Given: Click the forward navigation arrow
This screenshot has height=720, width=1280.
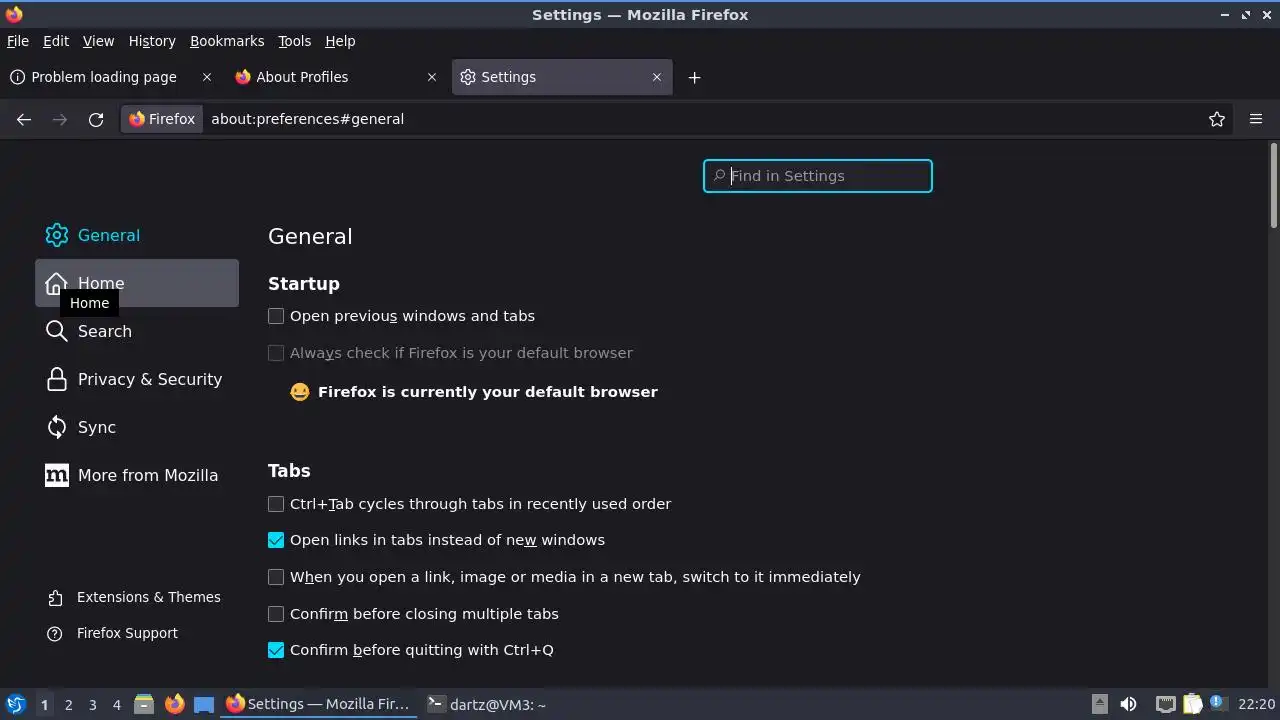Looking at the screenshot, I should click(60, 119).
